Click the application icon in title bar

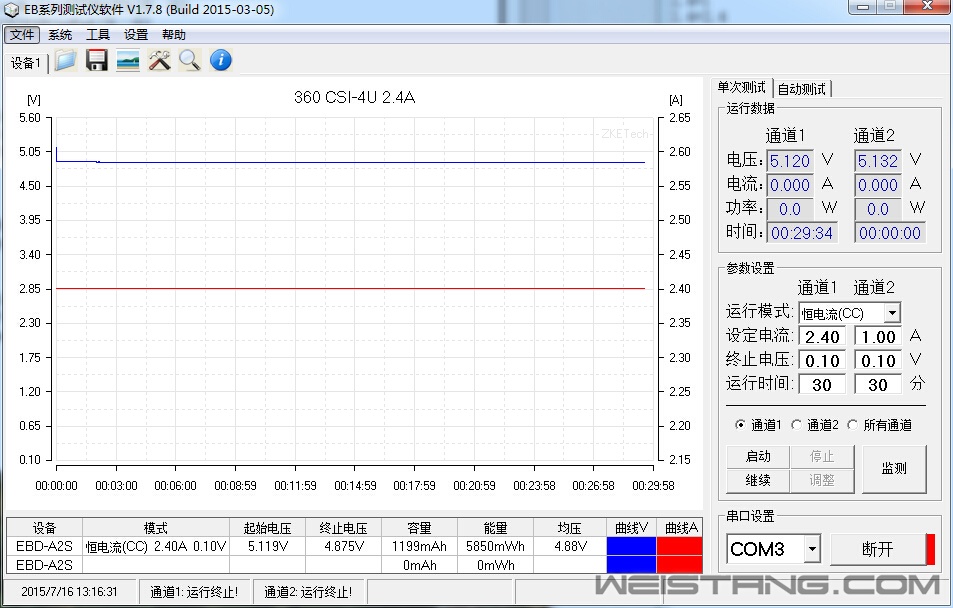click(x=11, y=10)
